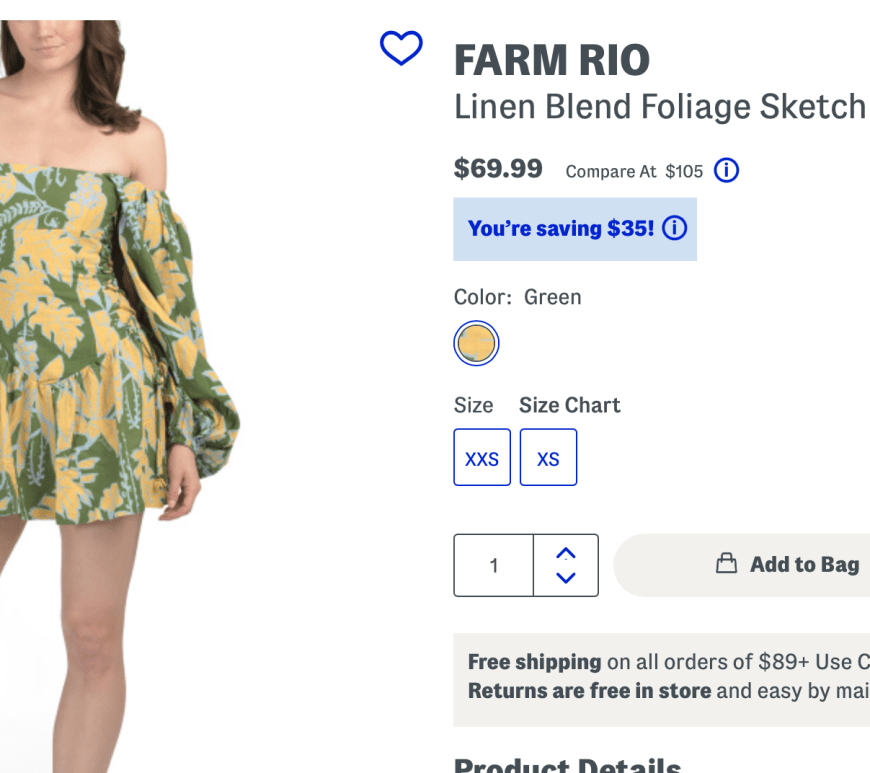Select size XS
The height and width of the screenshot is (773, 870).
(548, 458)
